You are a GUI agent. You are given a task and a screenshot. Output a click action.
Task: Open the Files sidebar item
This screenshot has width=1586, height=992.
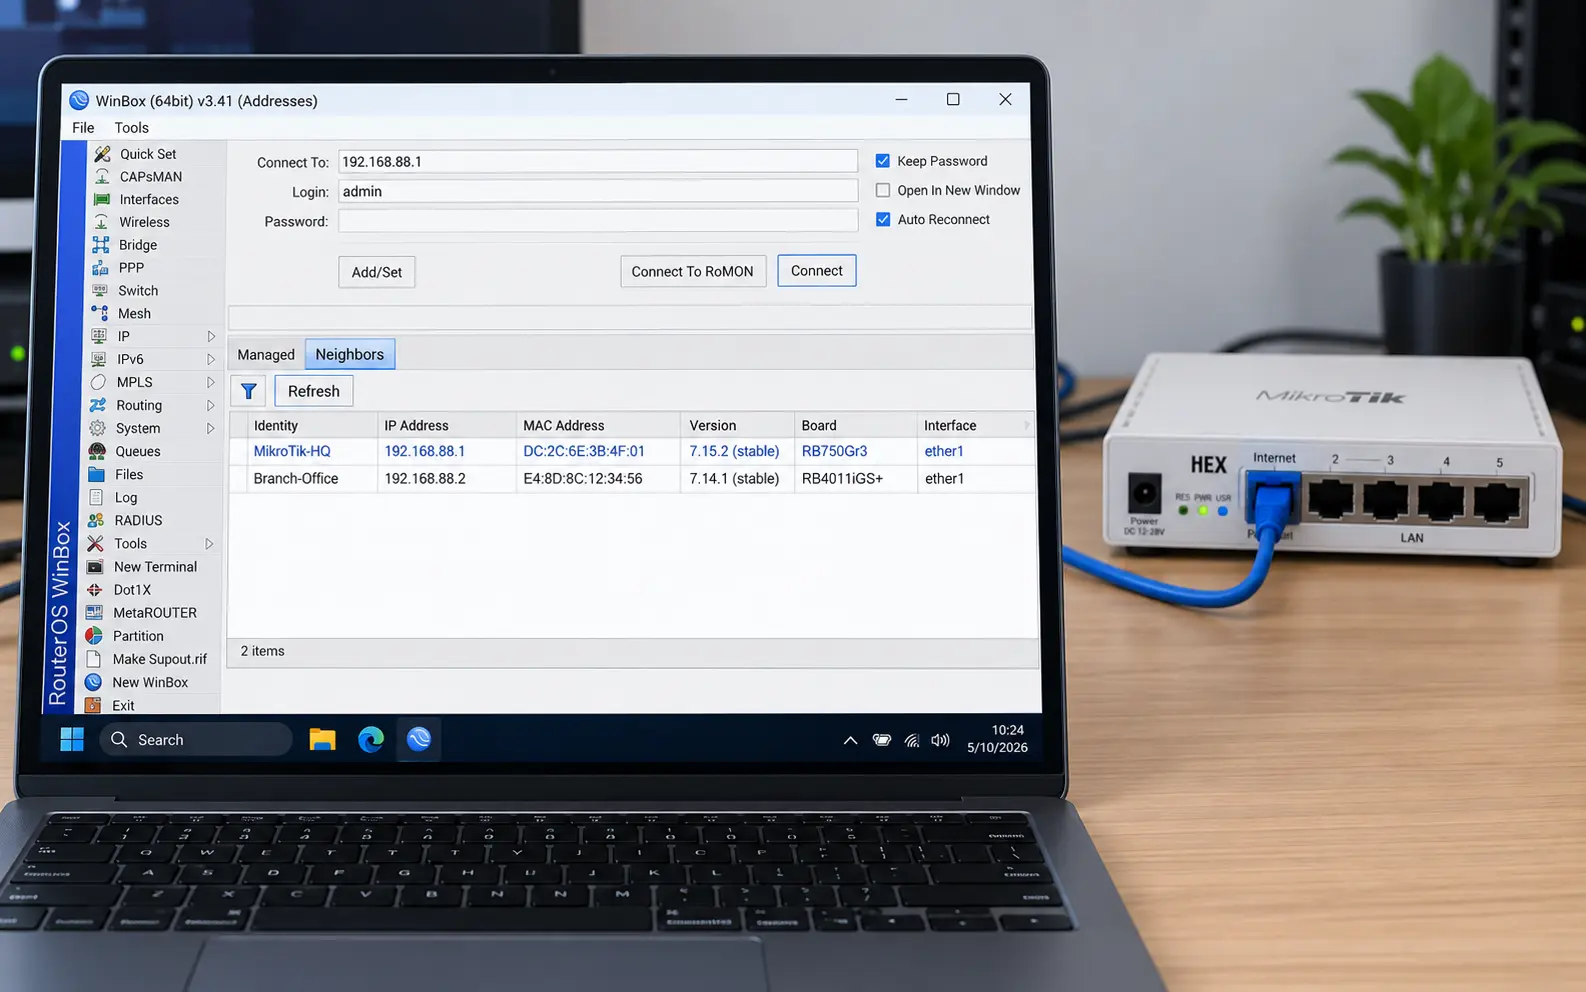point(128,474)
